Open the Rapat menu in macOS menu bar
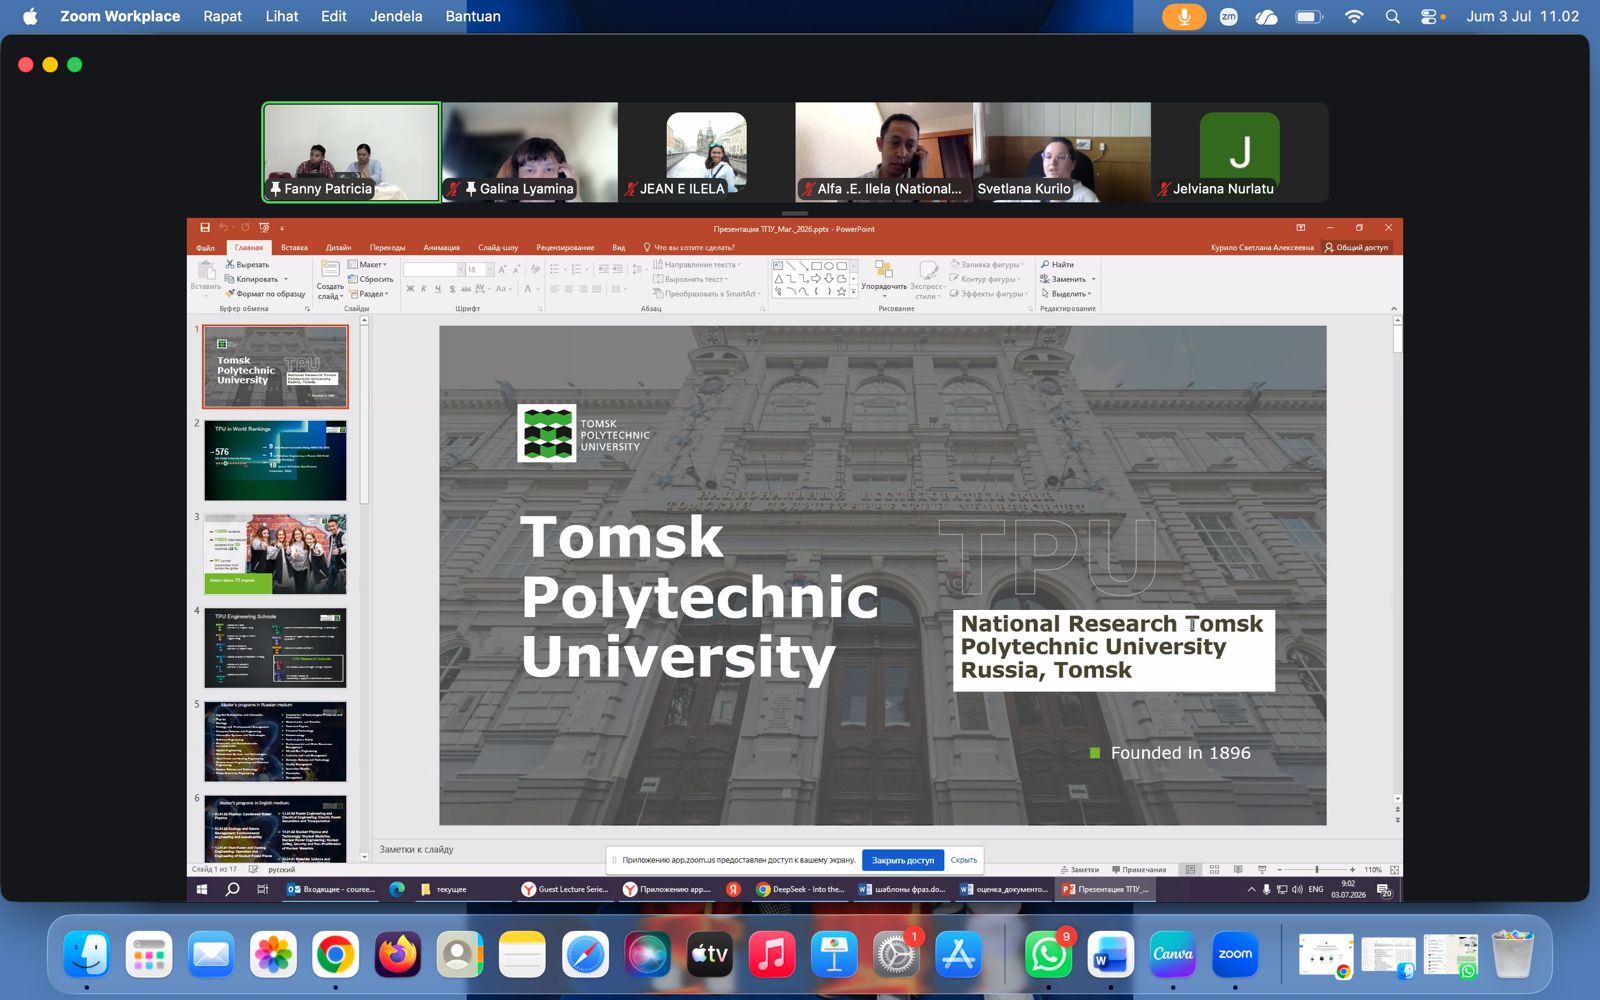The height and width of the screenshot is (1000, 1600). (x=222, y=16)
